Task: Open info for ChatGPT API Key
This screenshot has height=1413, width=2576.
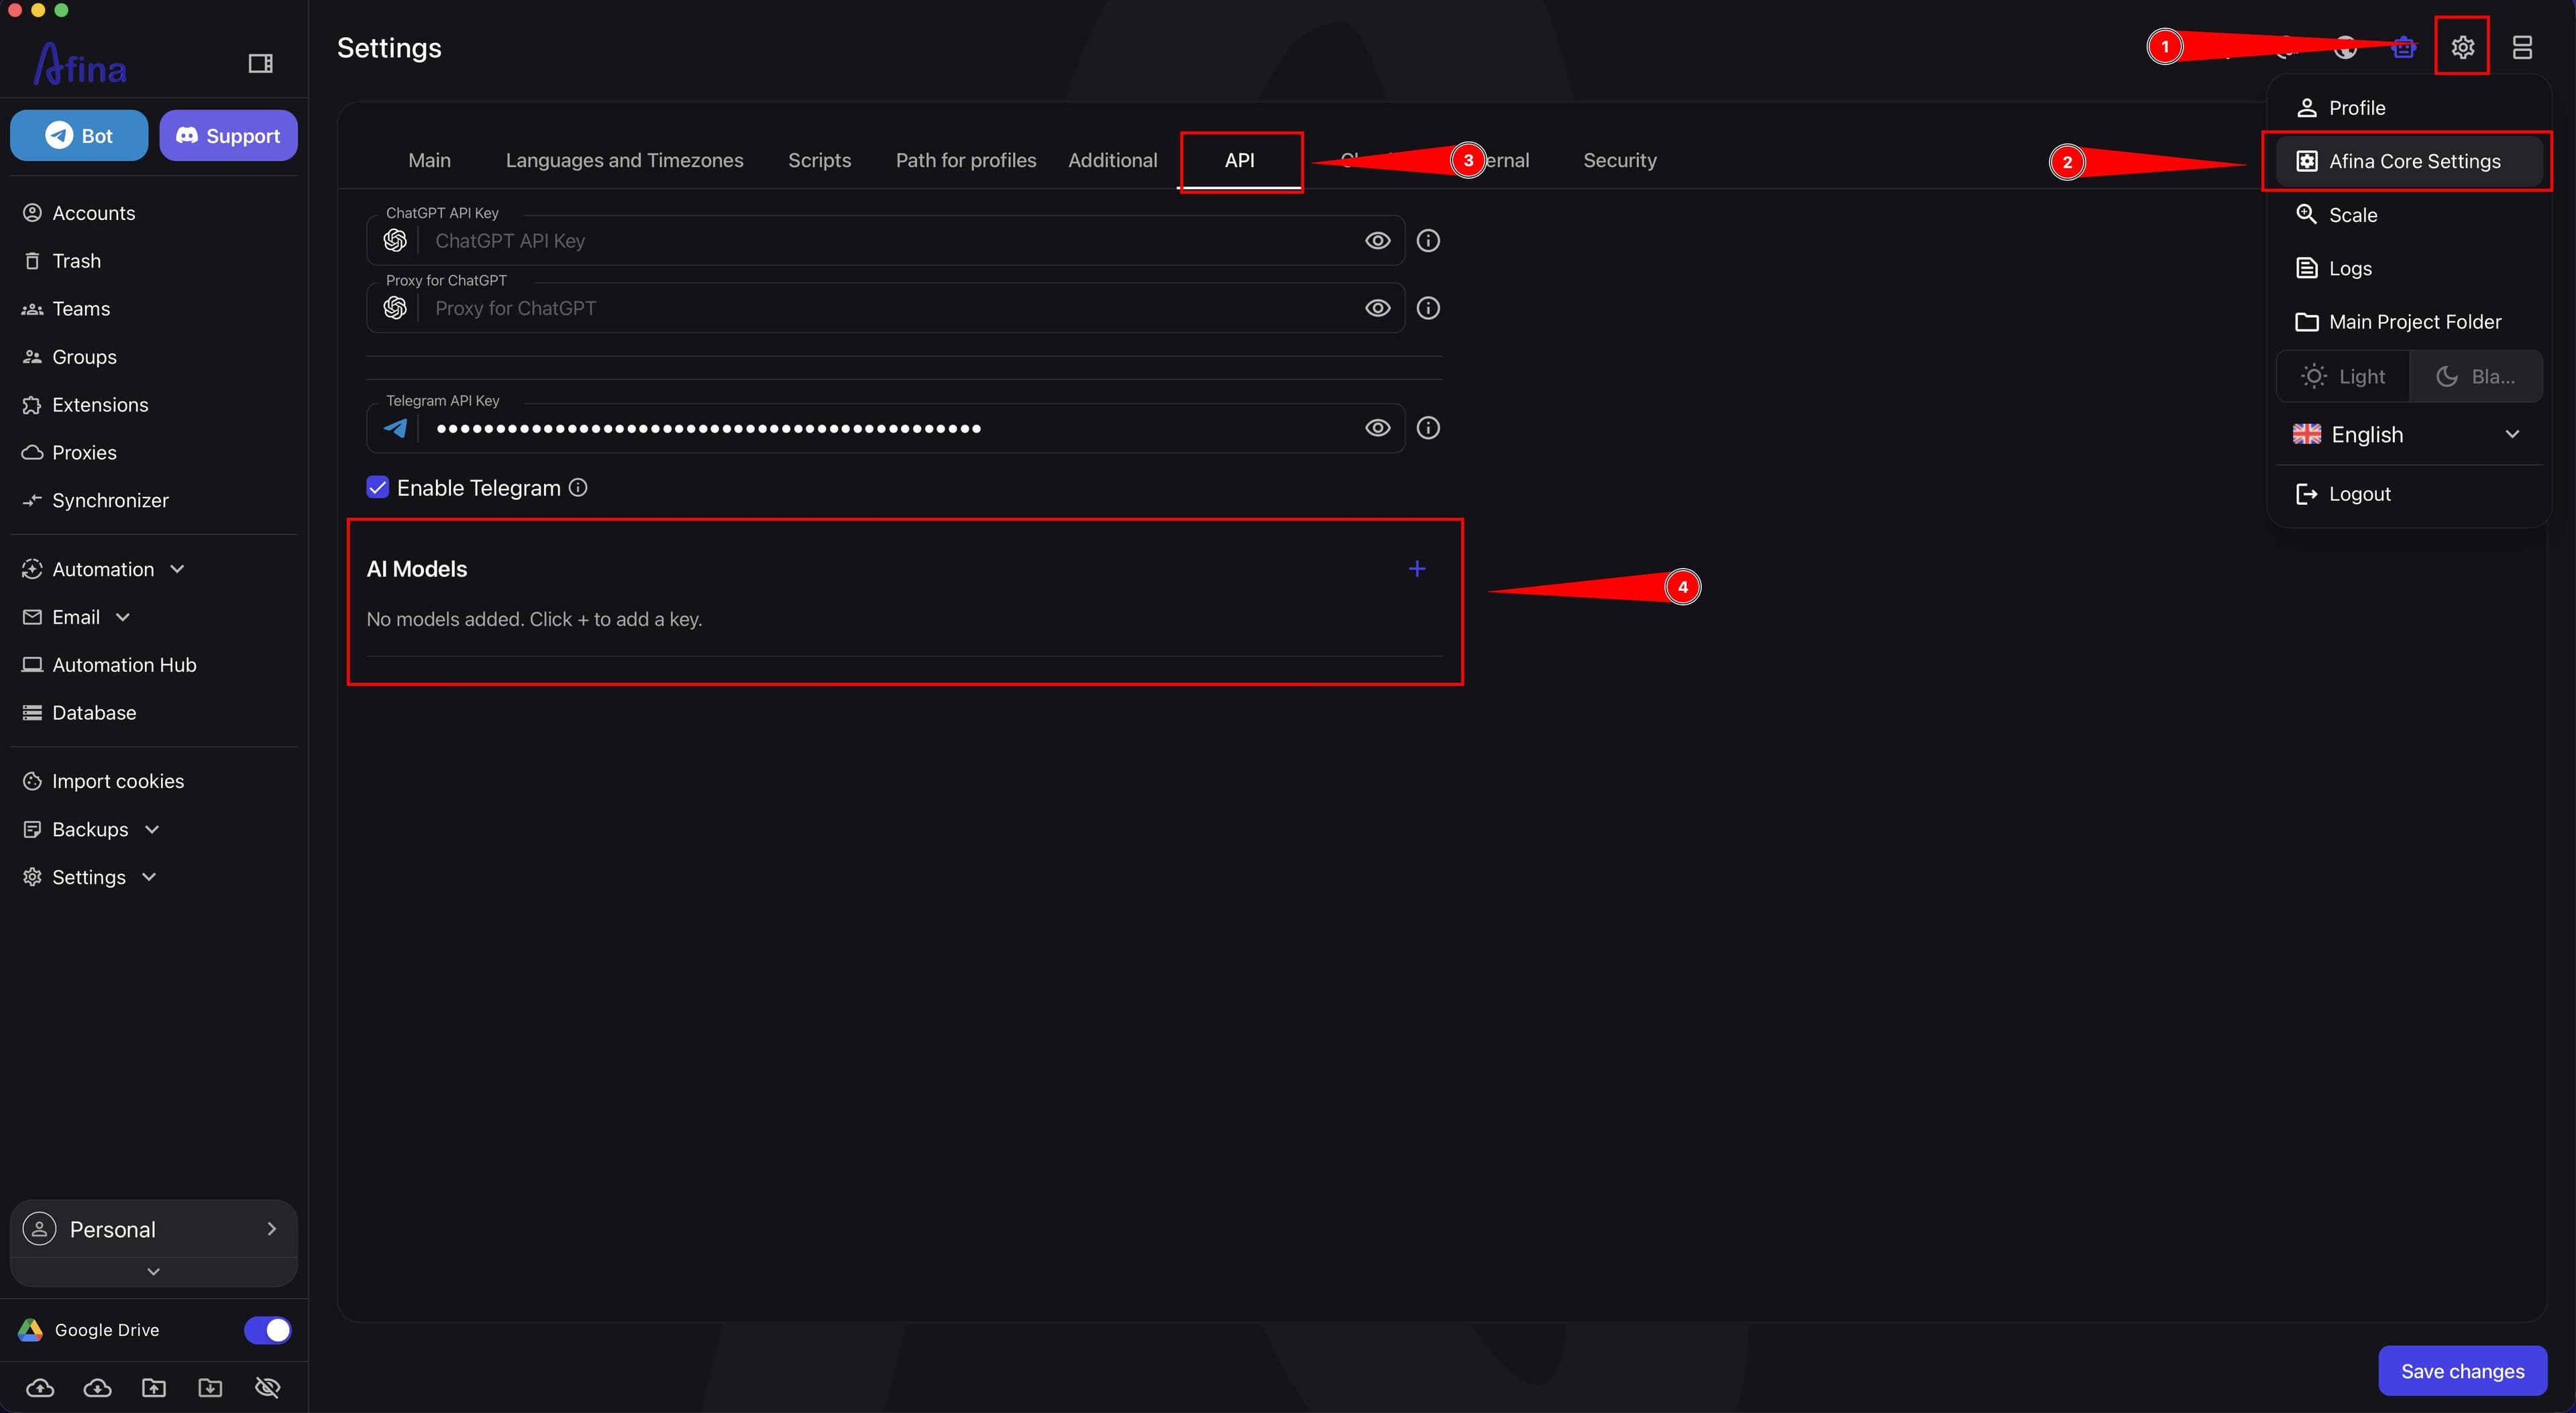Action: [x=1428, y=241]
